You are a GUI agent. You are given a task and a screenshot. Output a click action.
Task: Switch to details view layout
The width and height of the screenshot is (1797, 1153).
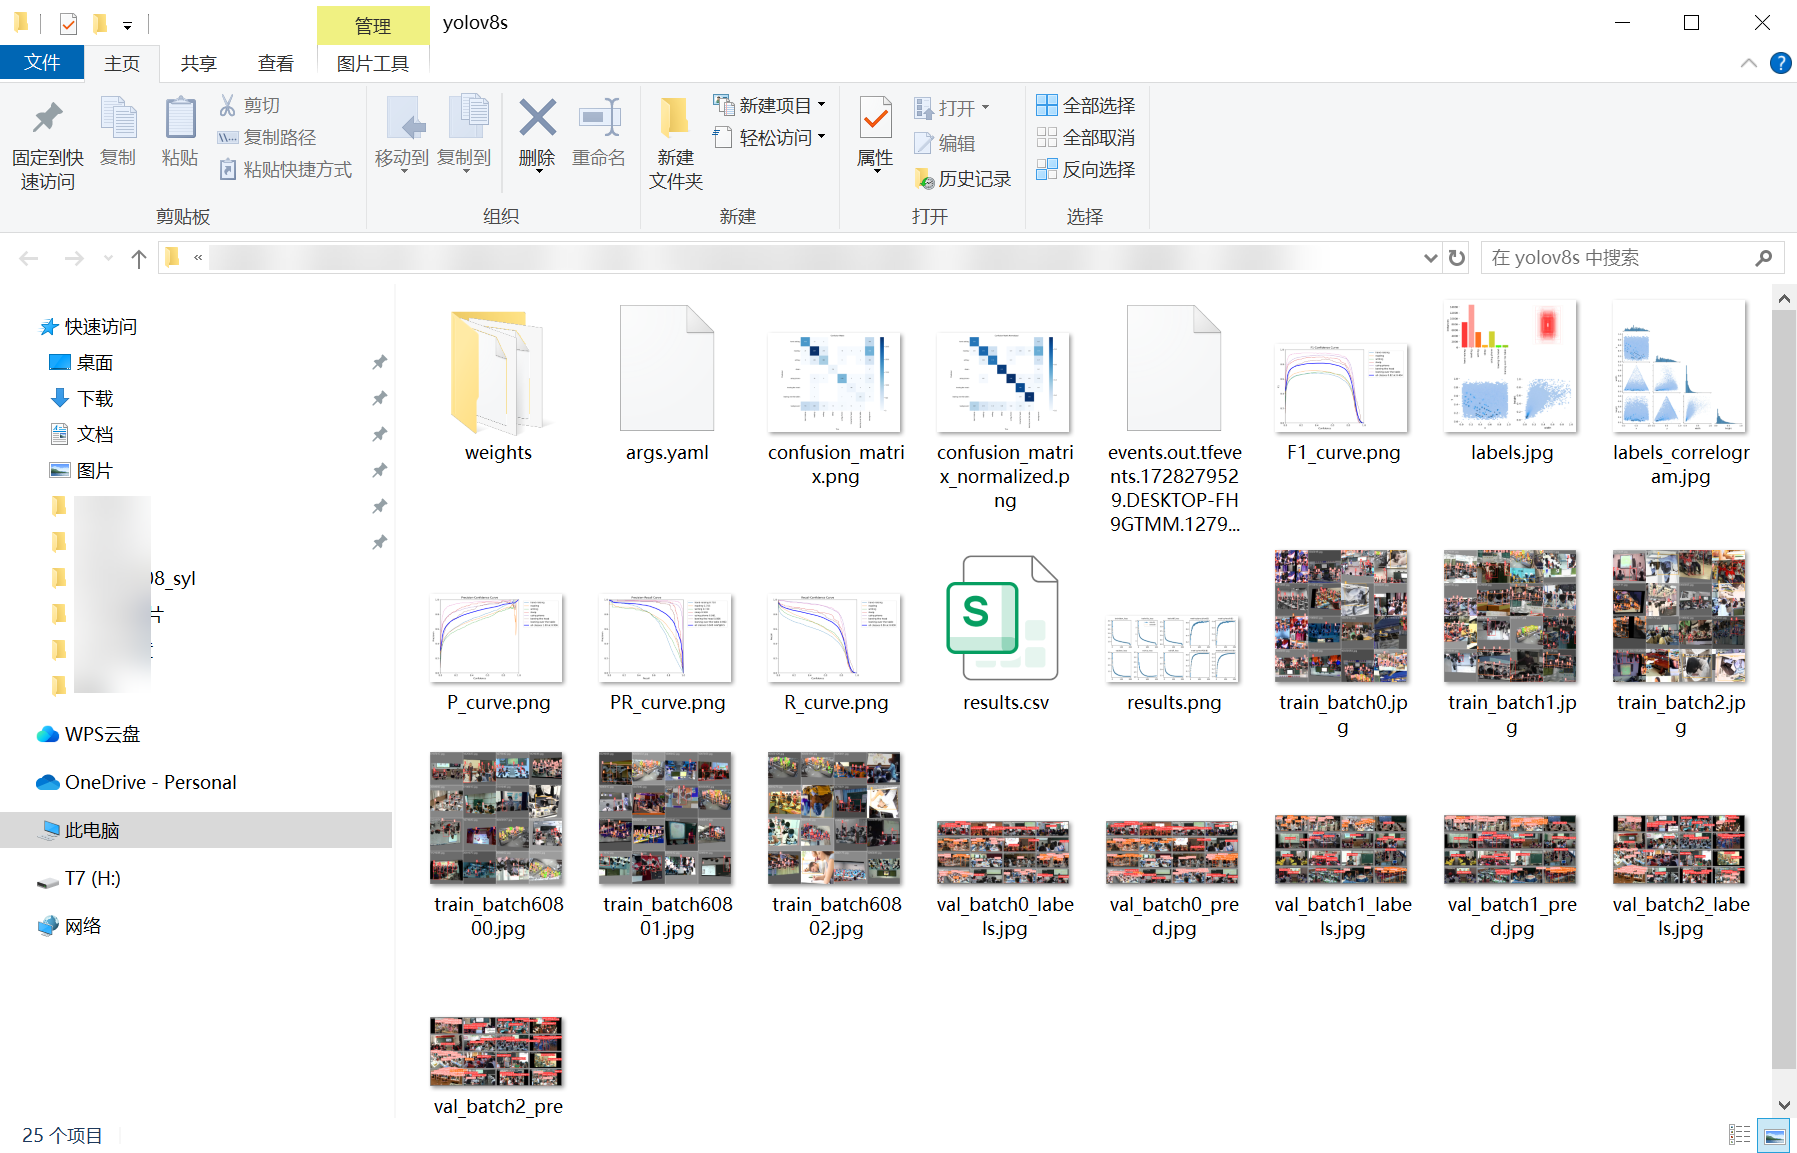1740,1135
